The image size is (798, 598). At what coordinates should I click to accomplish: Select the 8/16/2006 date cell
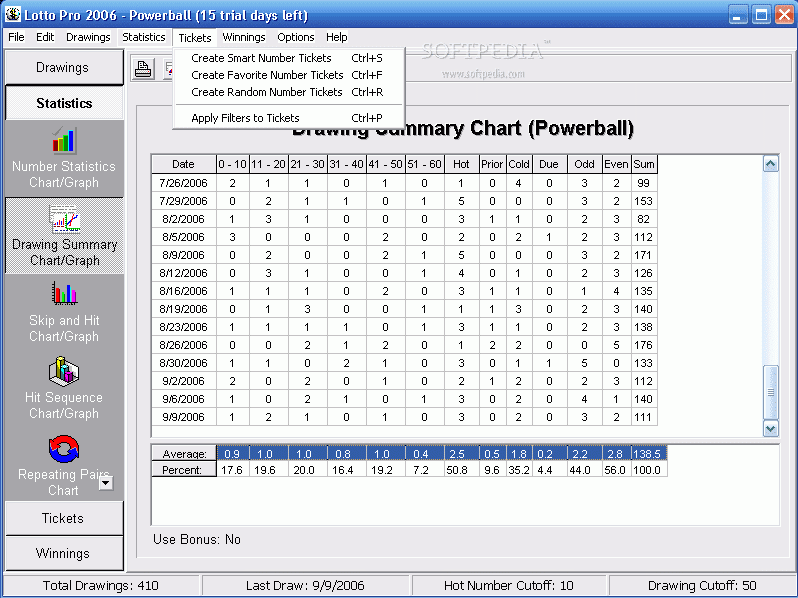click(184, 291)
